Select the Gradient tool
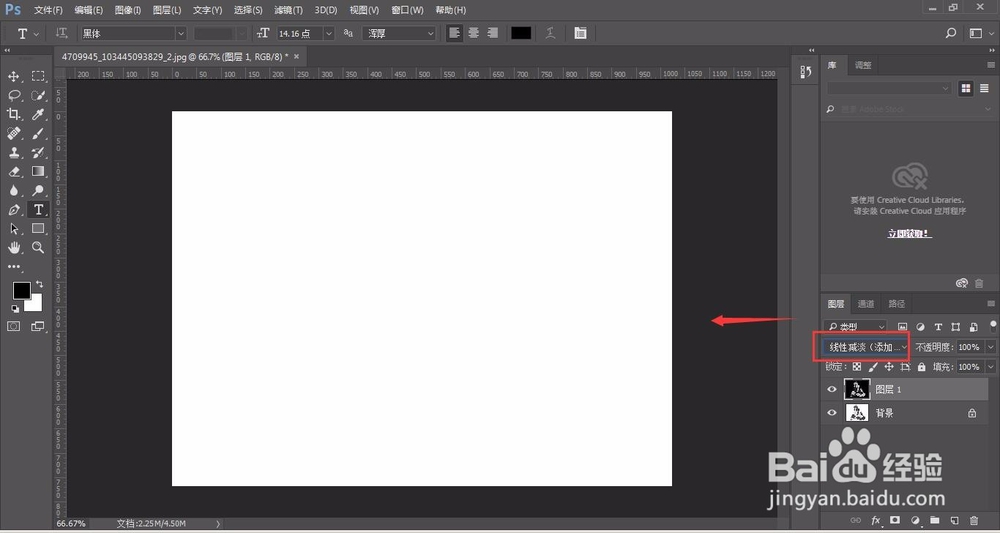 coord(38,172)
